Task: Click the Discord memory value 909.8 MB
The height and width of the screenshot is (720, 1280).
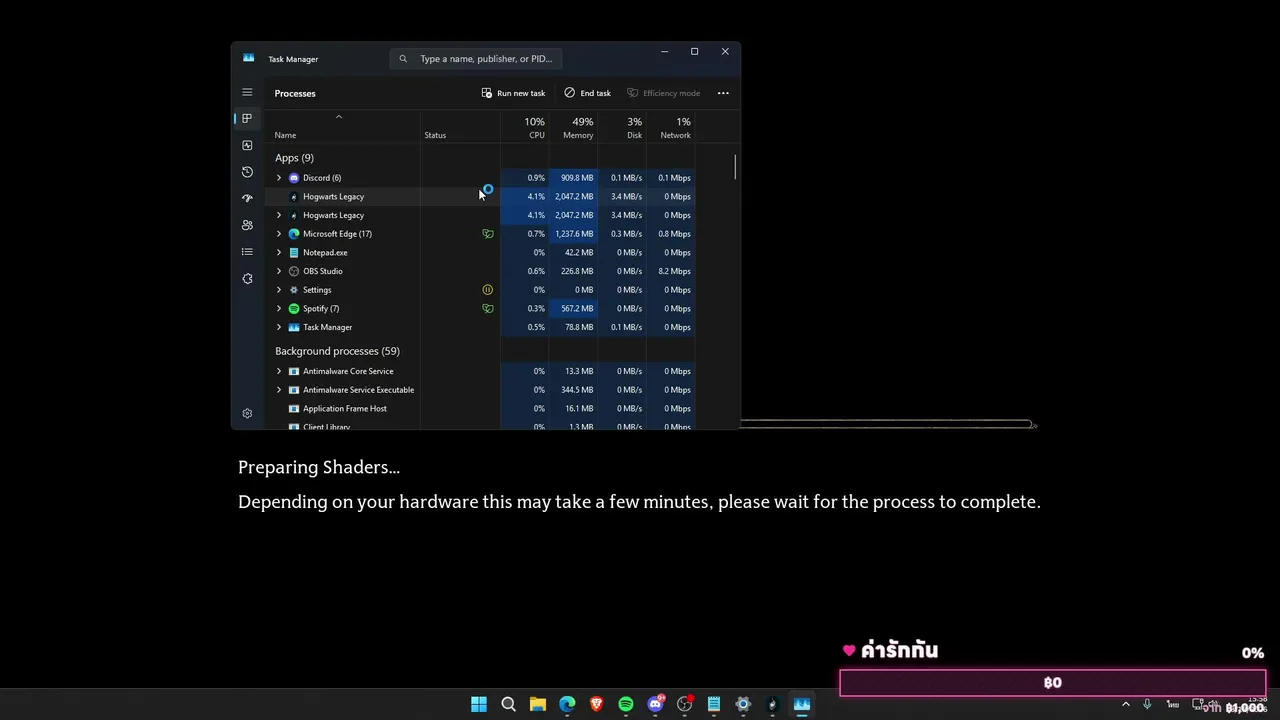Action: click(577, 178)
